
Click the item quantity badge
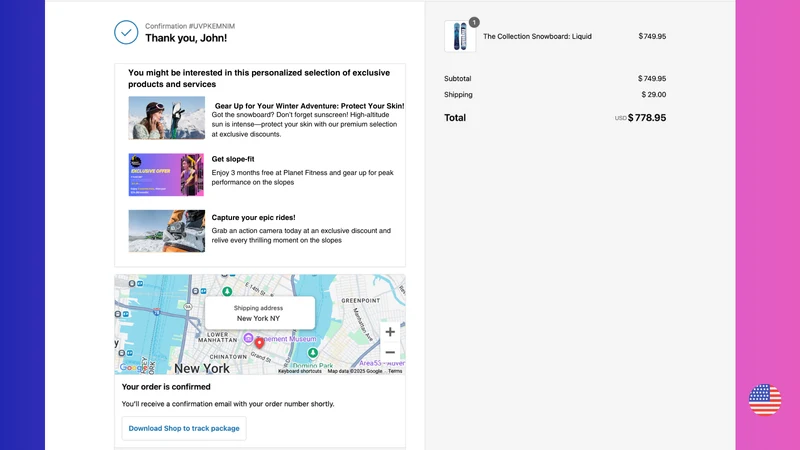click(474, 22)
